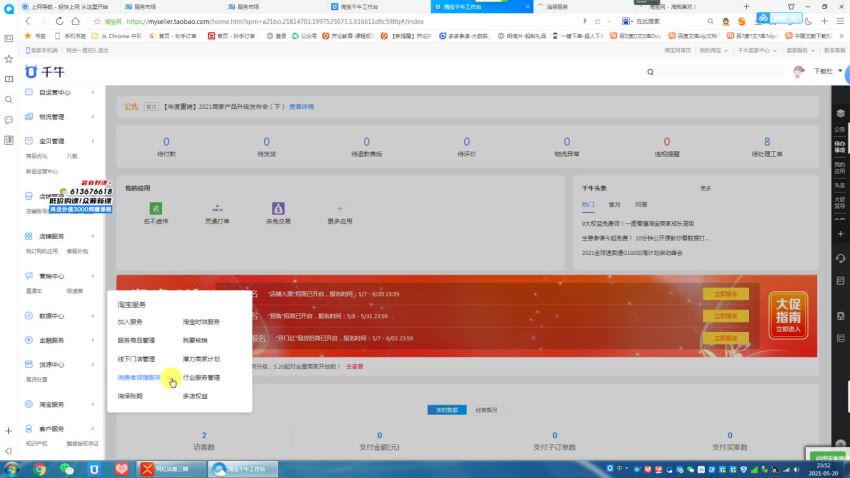Collapse browser left rail with bottom arrow icon

click(9, 451)
